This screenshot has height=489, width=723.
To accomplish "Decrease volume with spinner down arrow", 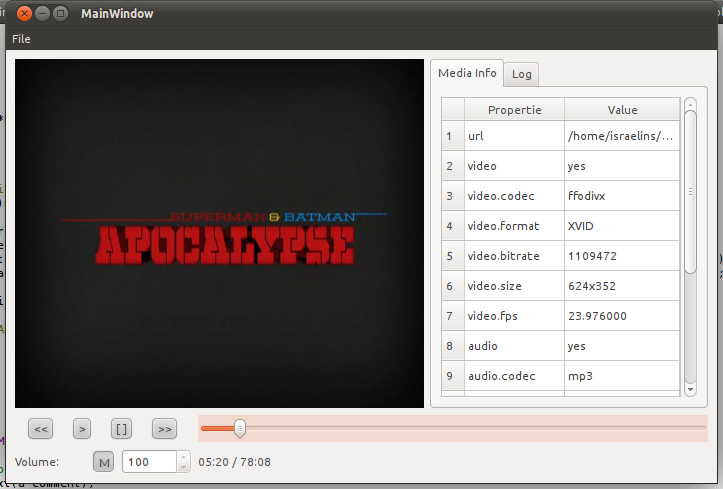I will [184, 467].
